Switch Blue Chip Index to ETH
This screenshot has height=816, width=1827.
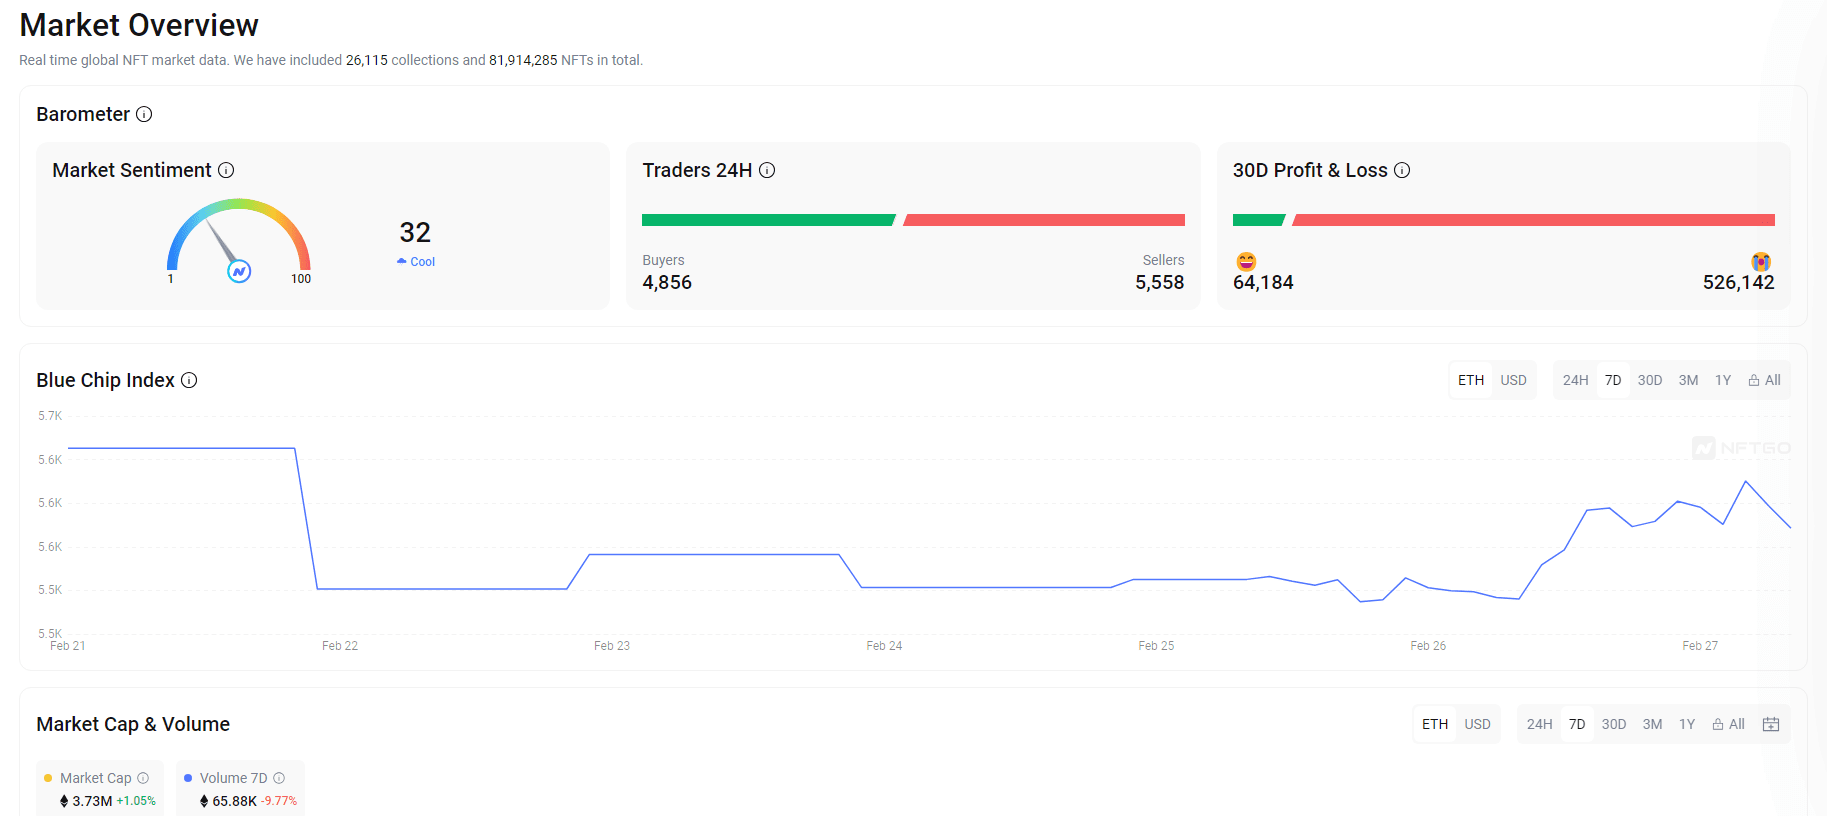[1471, 380]
